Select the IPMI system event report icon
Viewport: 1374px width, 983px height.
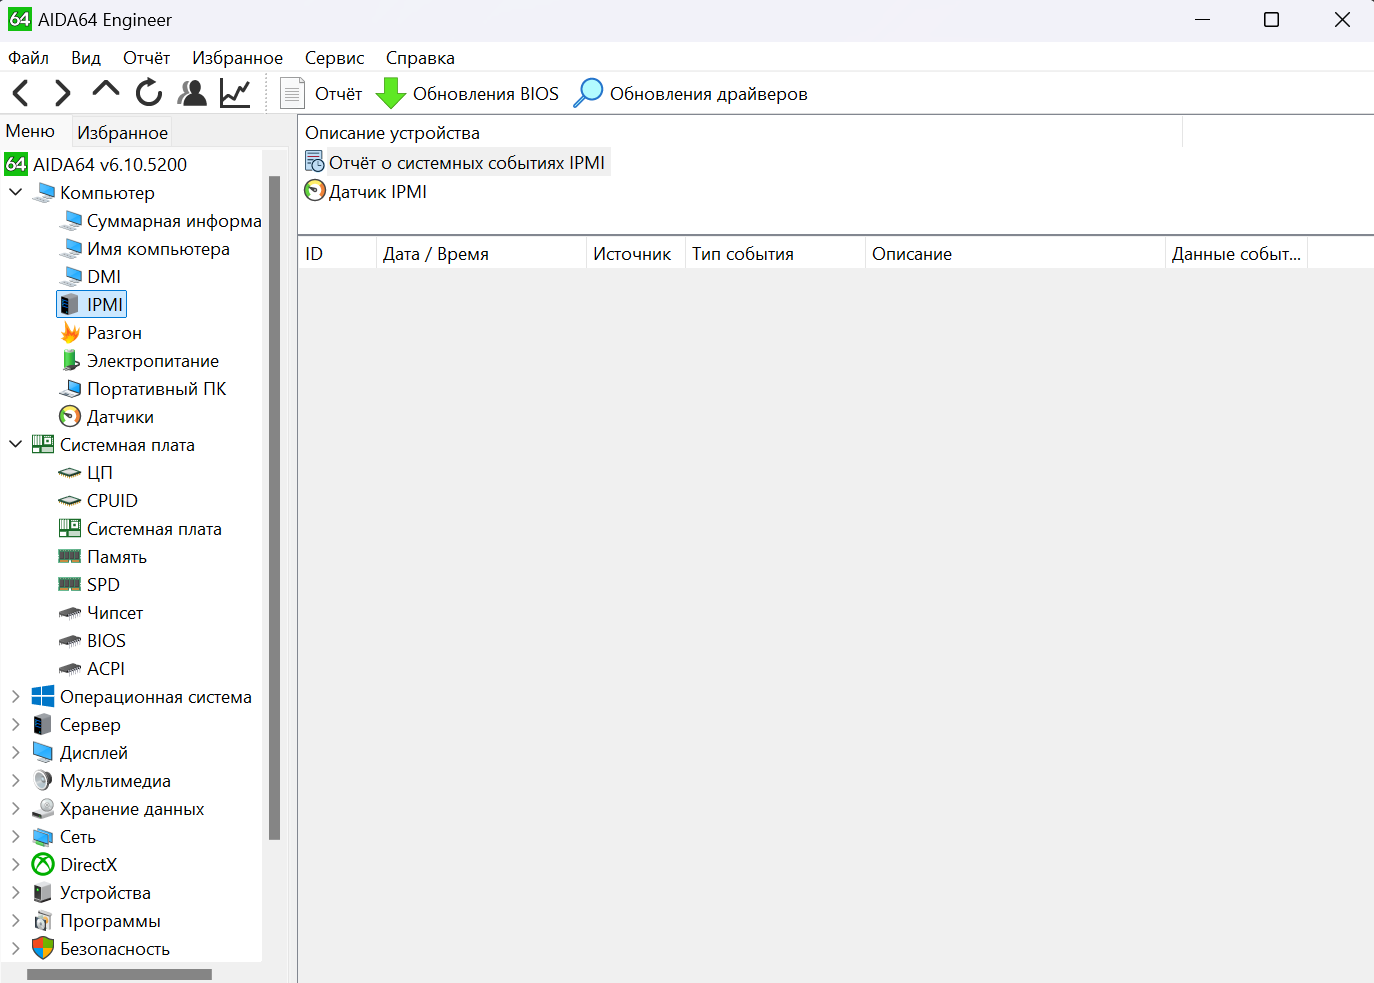(315, 162)
